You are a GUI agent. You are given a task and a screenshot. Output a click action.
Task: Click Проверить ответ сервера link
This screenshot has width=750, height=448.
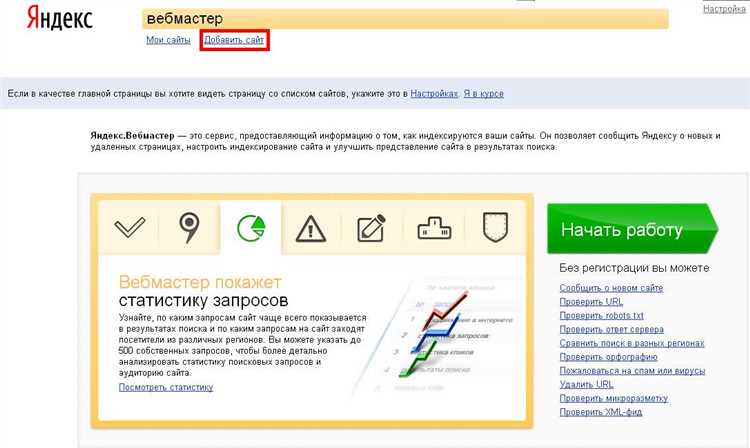[x=612, y=329]
